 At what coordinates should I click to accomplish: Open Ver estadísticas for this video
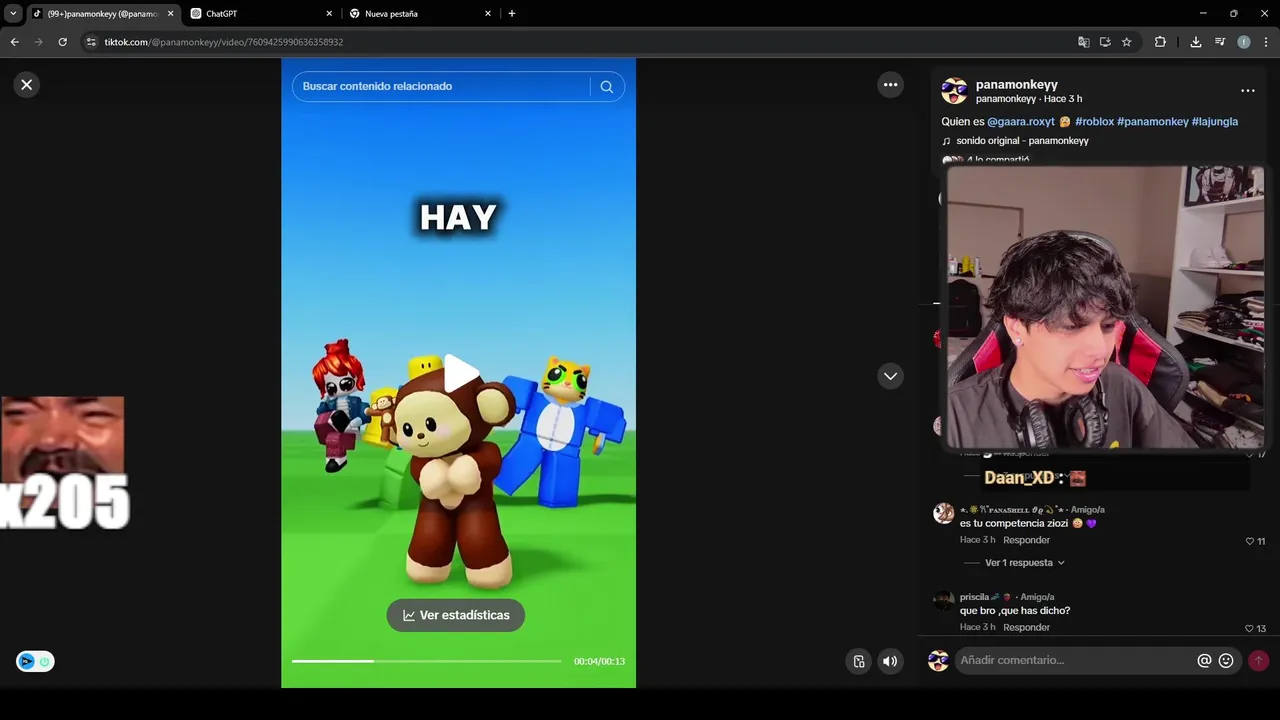[456, 615]
